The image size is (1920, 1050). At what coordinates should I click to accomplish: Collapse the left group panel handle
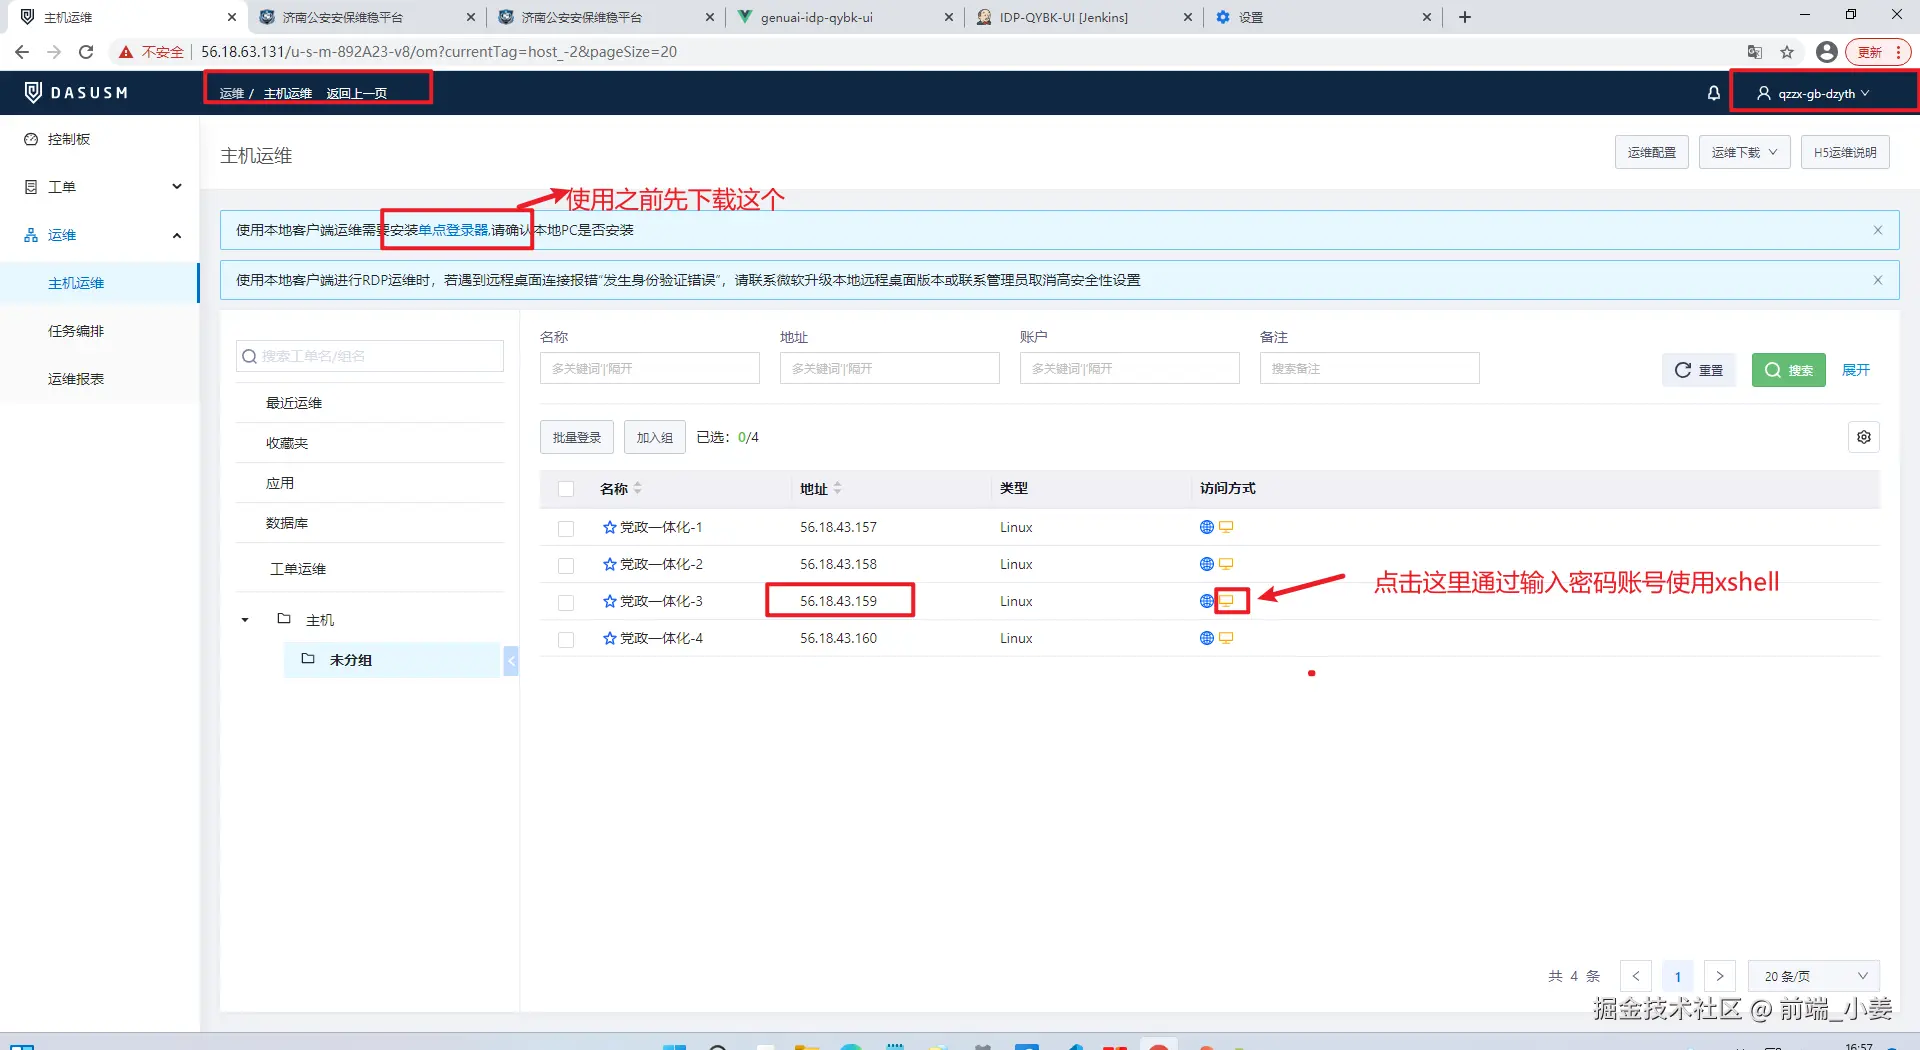pyautogui.click(x=511, y=660)
